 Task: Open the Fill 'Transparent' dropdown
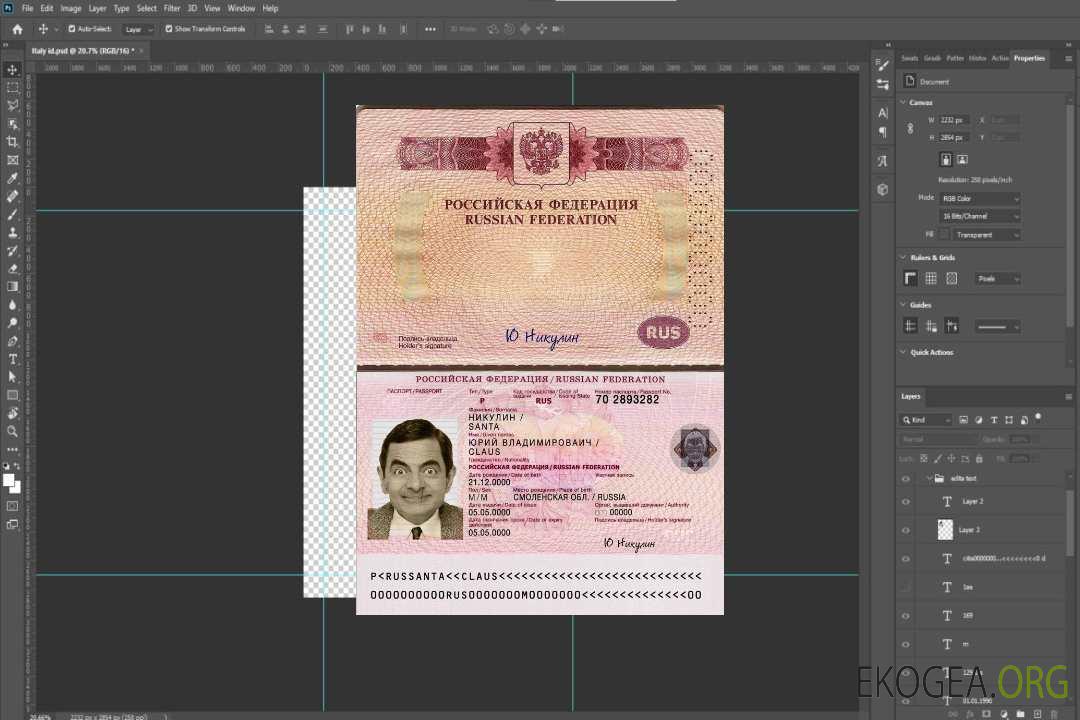coord(986,235)
